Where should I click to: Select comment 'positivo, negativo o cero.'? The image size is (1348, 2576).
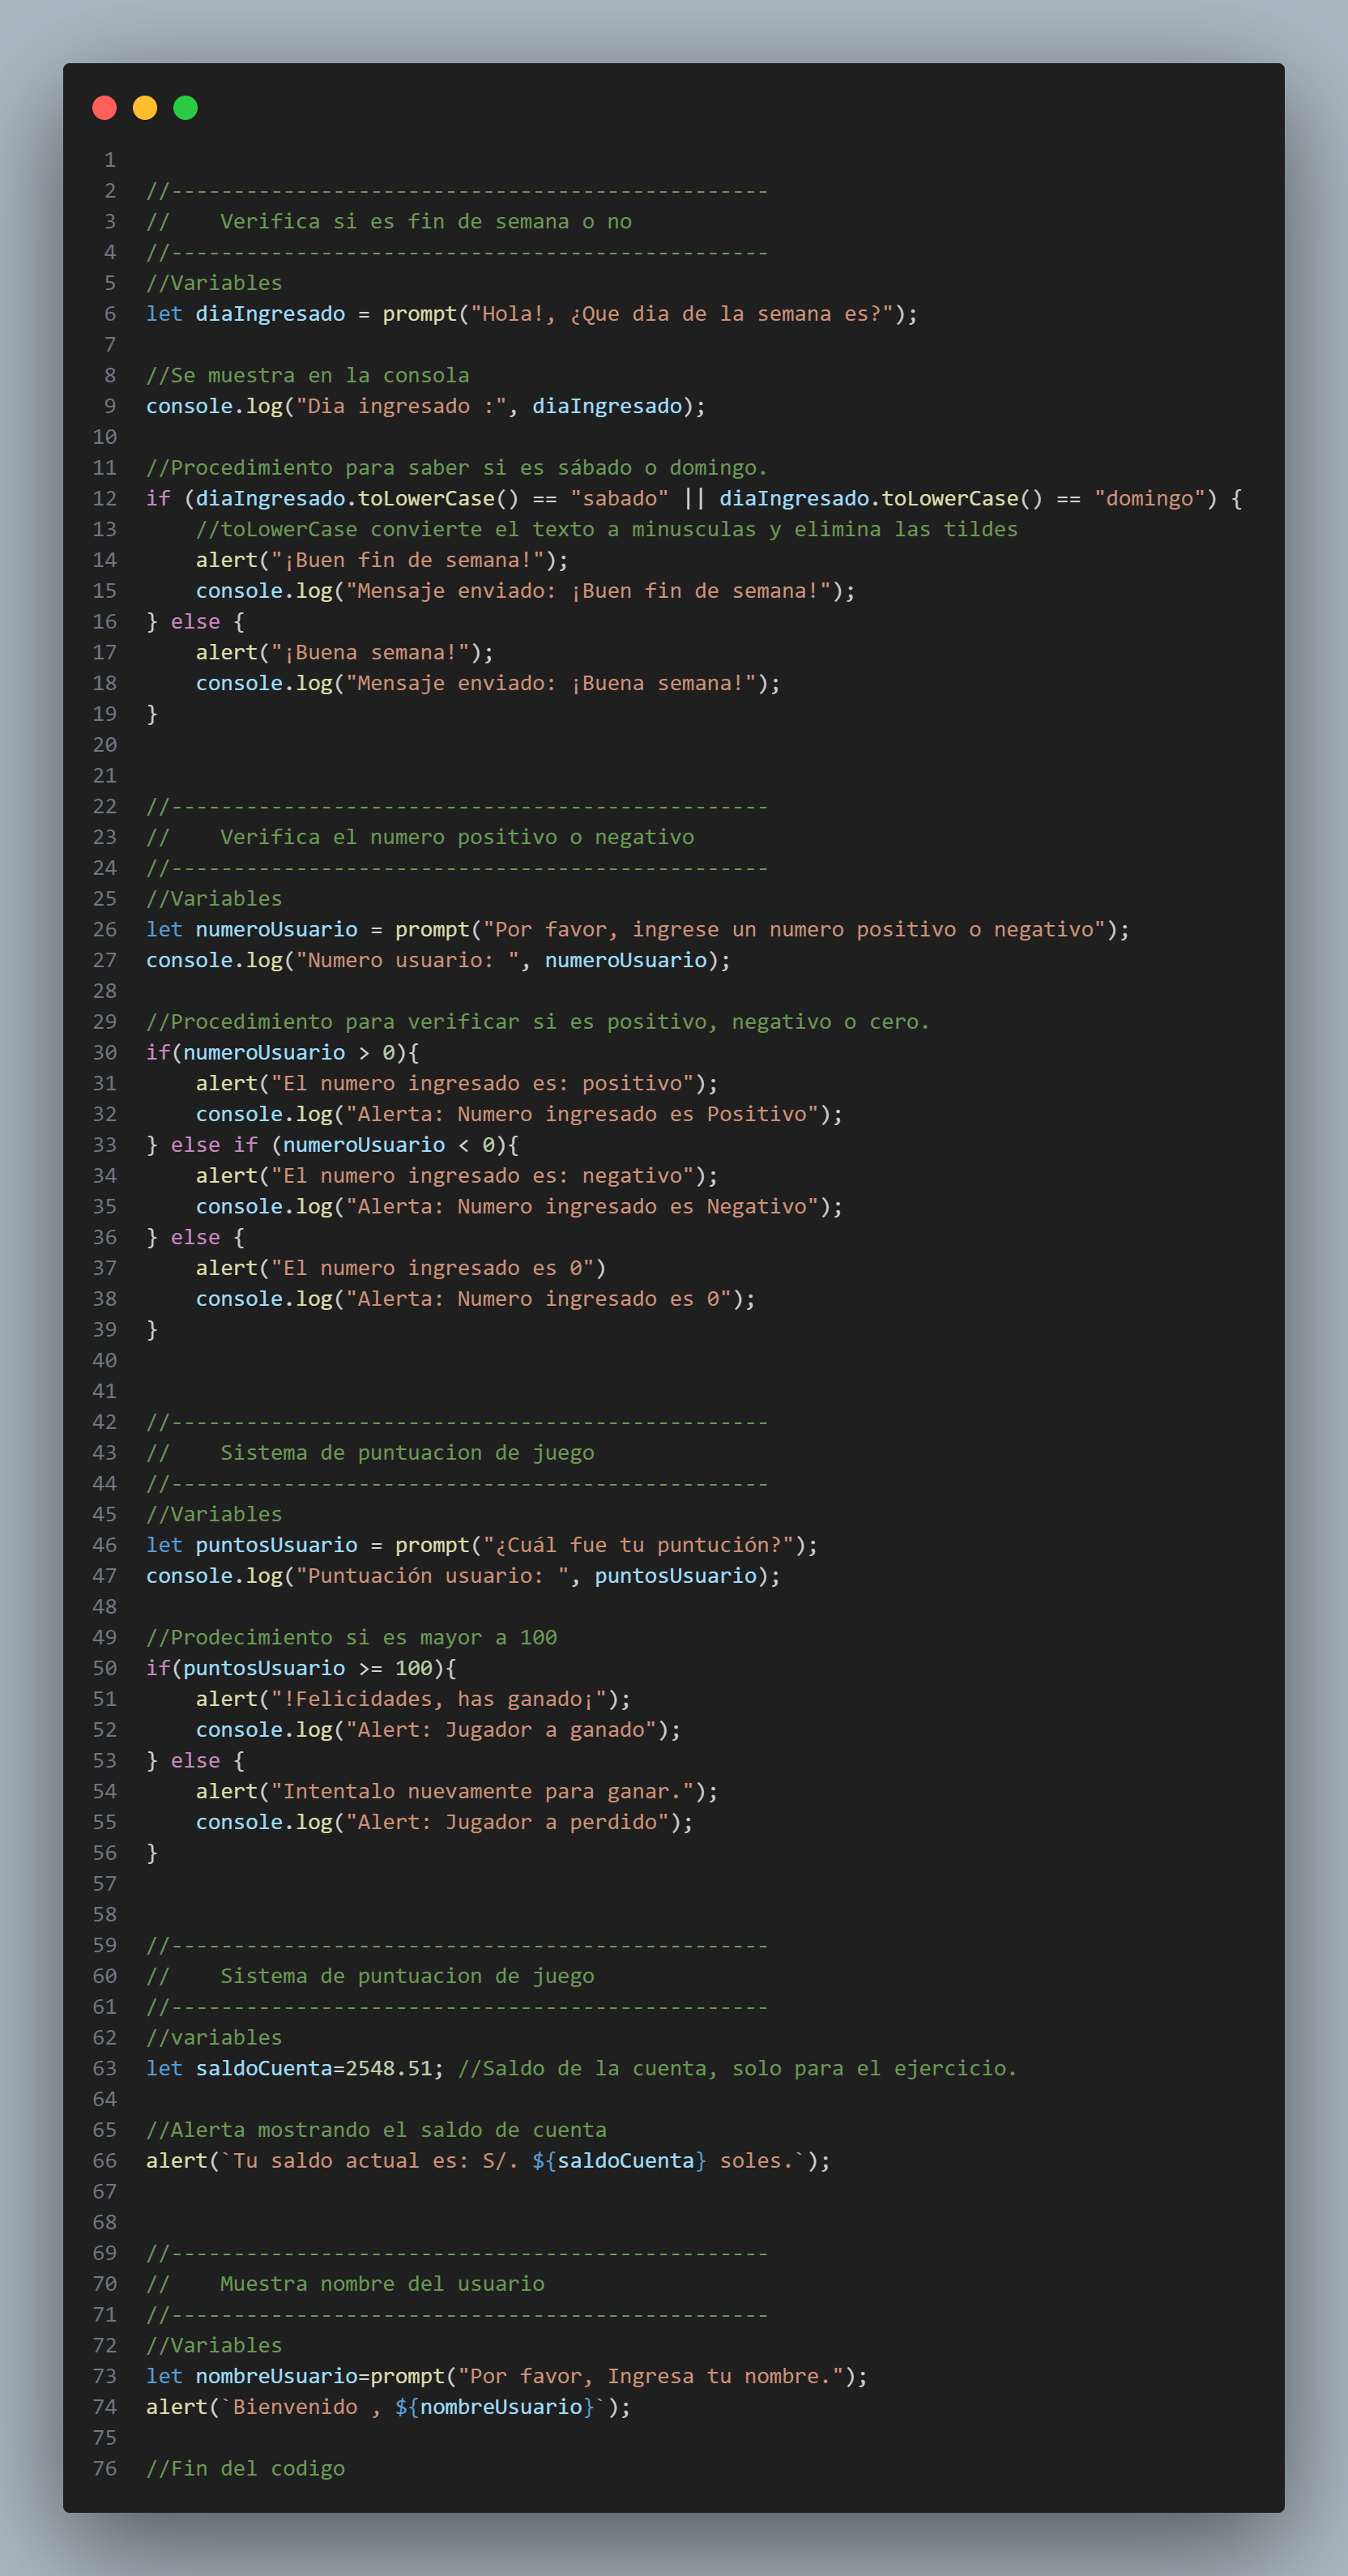(x=538, y=1021)
